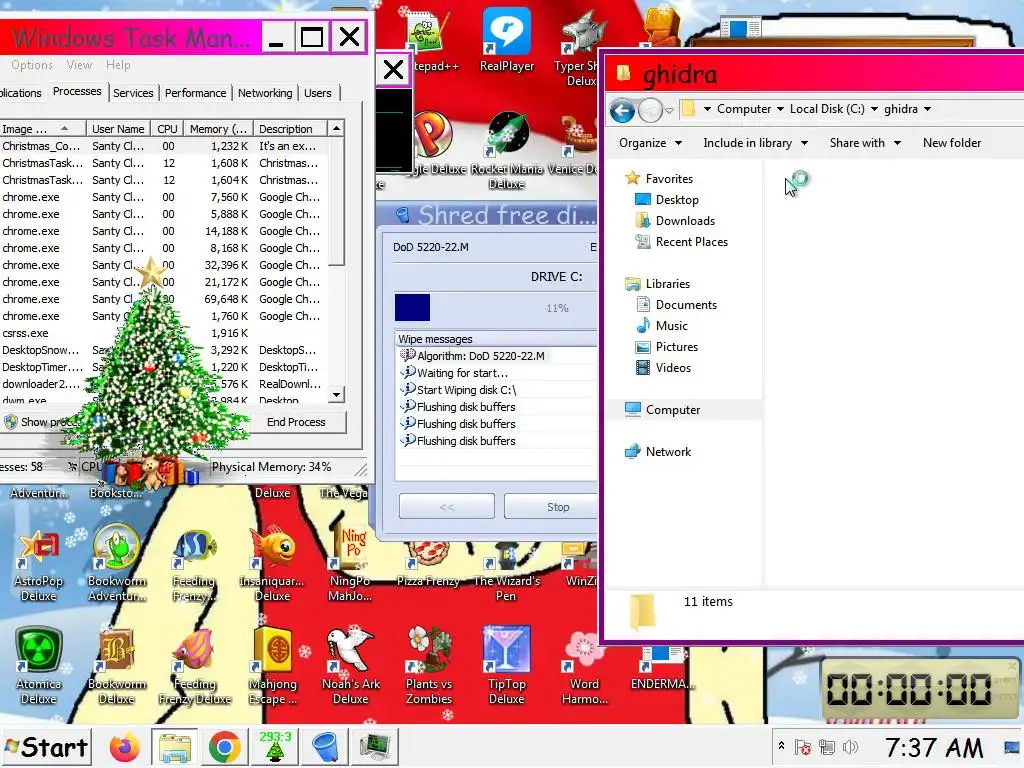
Task: Launch Feeding Frenzy desktop shortcut
Action: pyautogui.click(x=194, y=566)
